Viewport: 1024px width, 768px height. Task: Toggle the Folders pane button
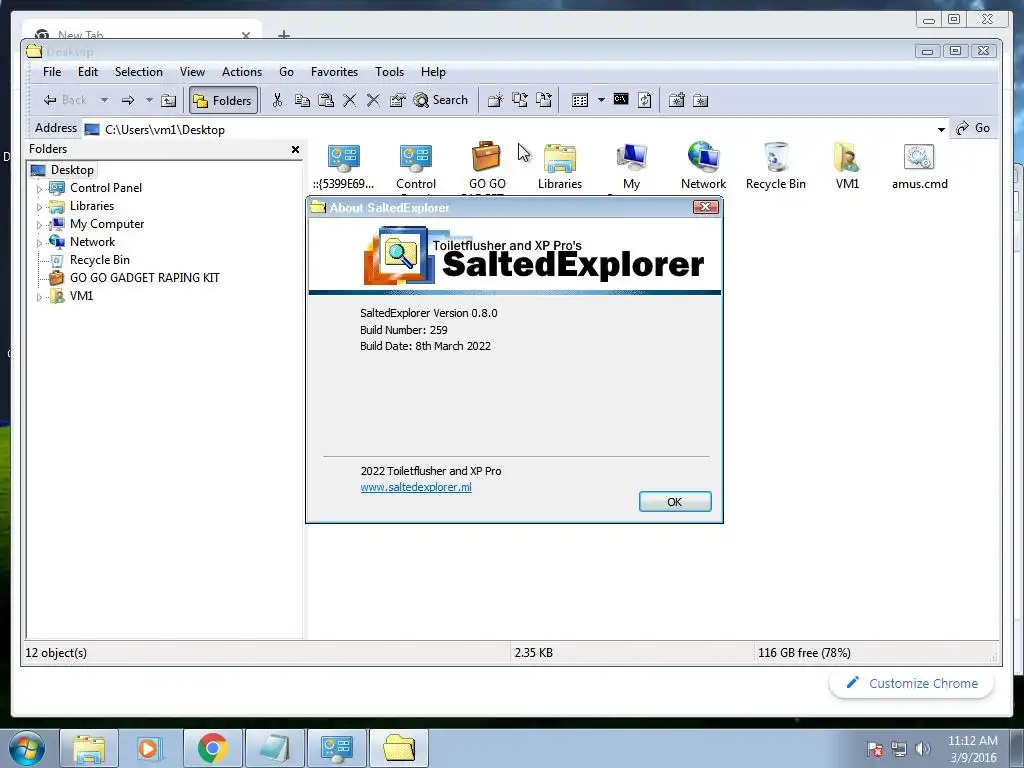point(223,100)
